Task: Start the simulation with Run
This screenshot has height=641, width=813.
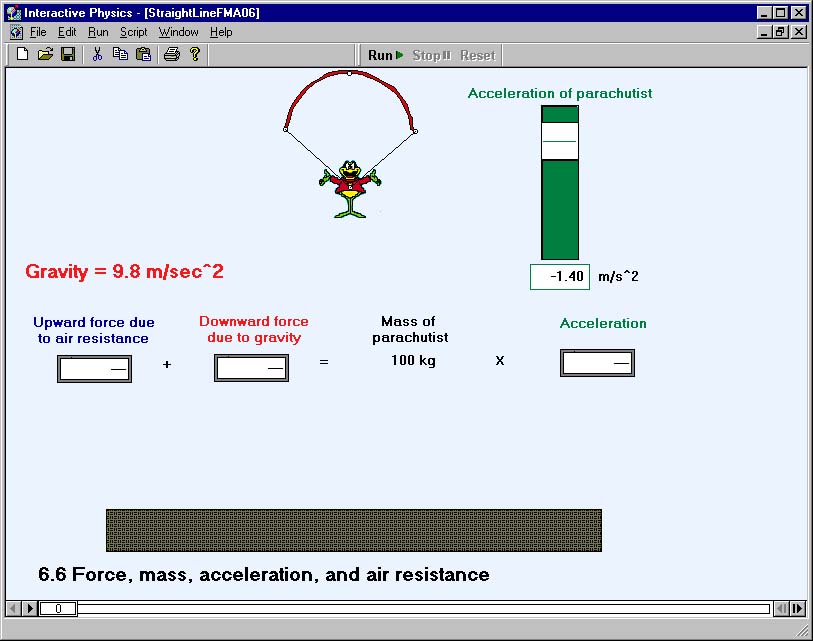Action: coord(385,55)
